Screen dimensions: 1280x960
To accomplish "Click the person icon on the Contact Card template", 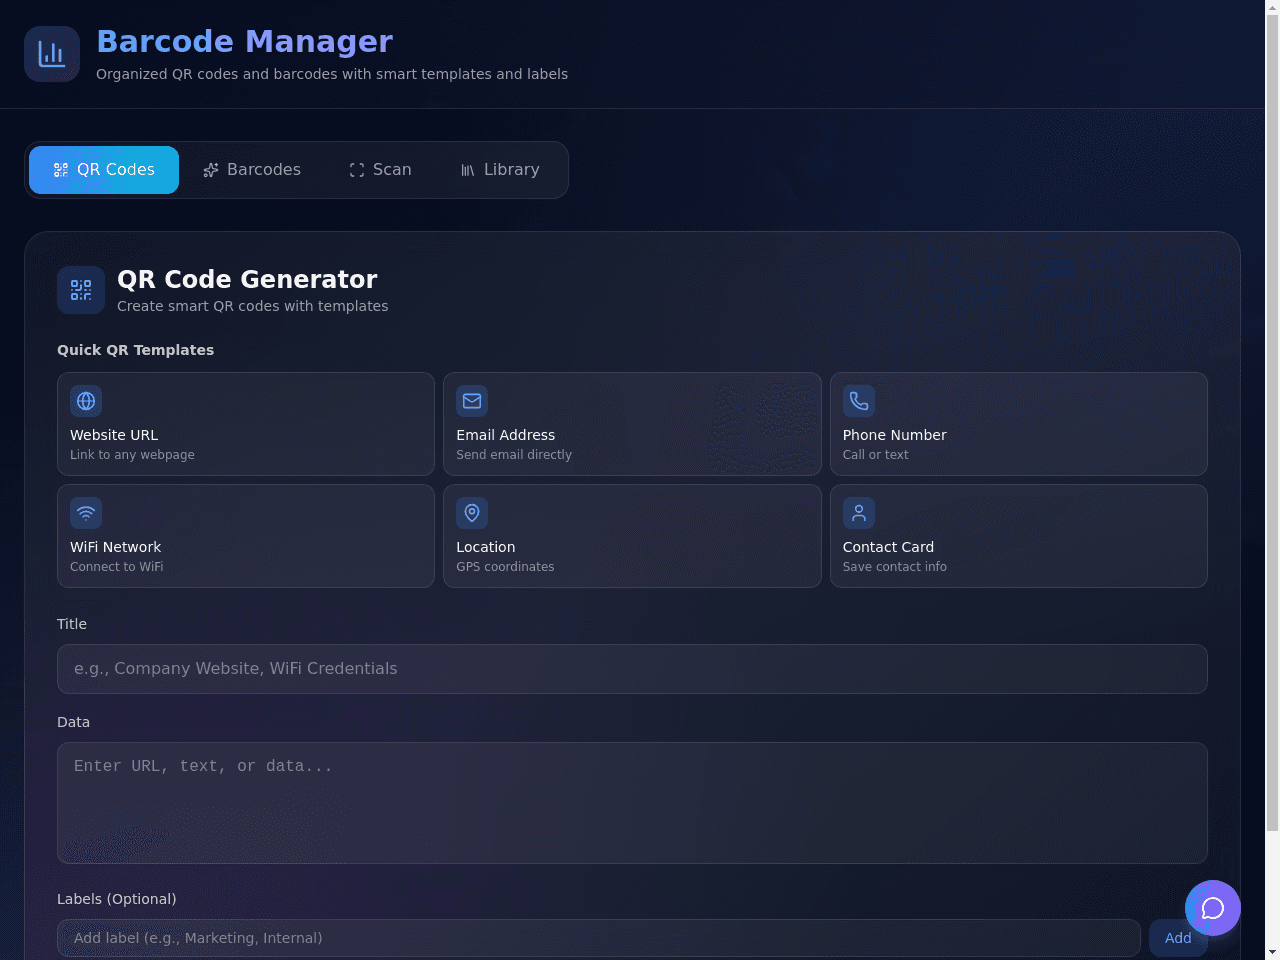I will (859, 513).
